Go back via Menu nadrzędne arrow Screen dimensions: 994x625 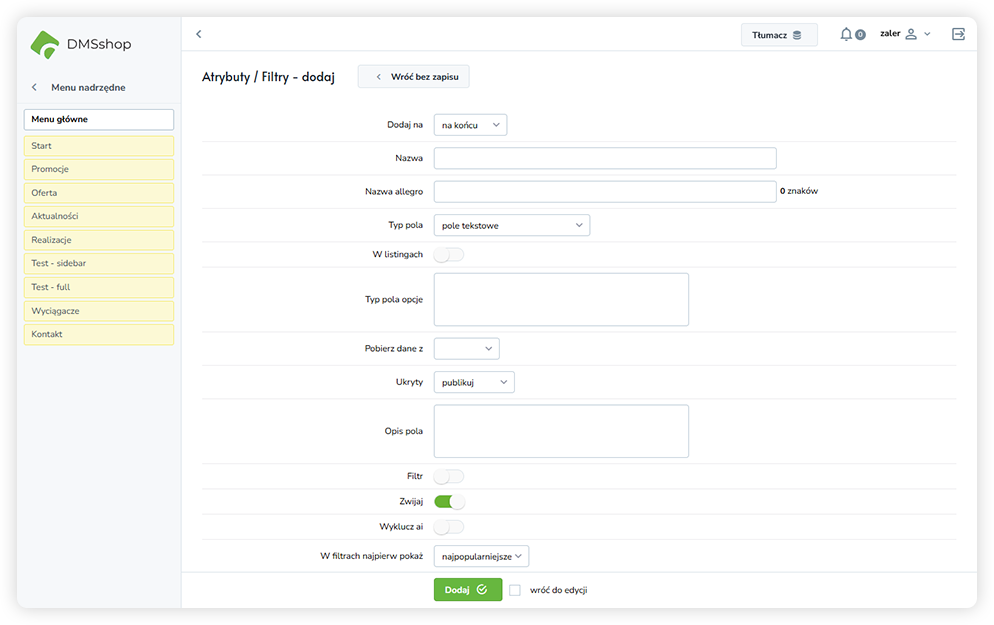pos(35,88)
